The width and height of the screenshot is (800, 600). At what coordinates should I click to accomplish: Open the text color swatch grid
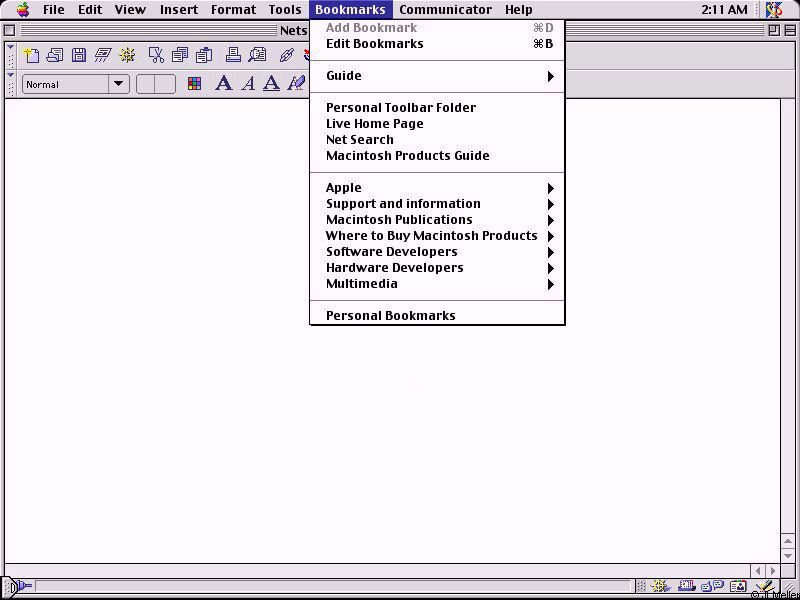pos(194,84)
